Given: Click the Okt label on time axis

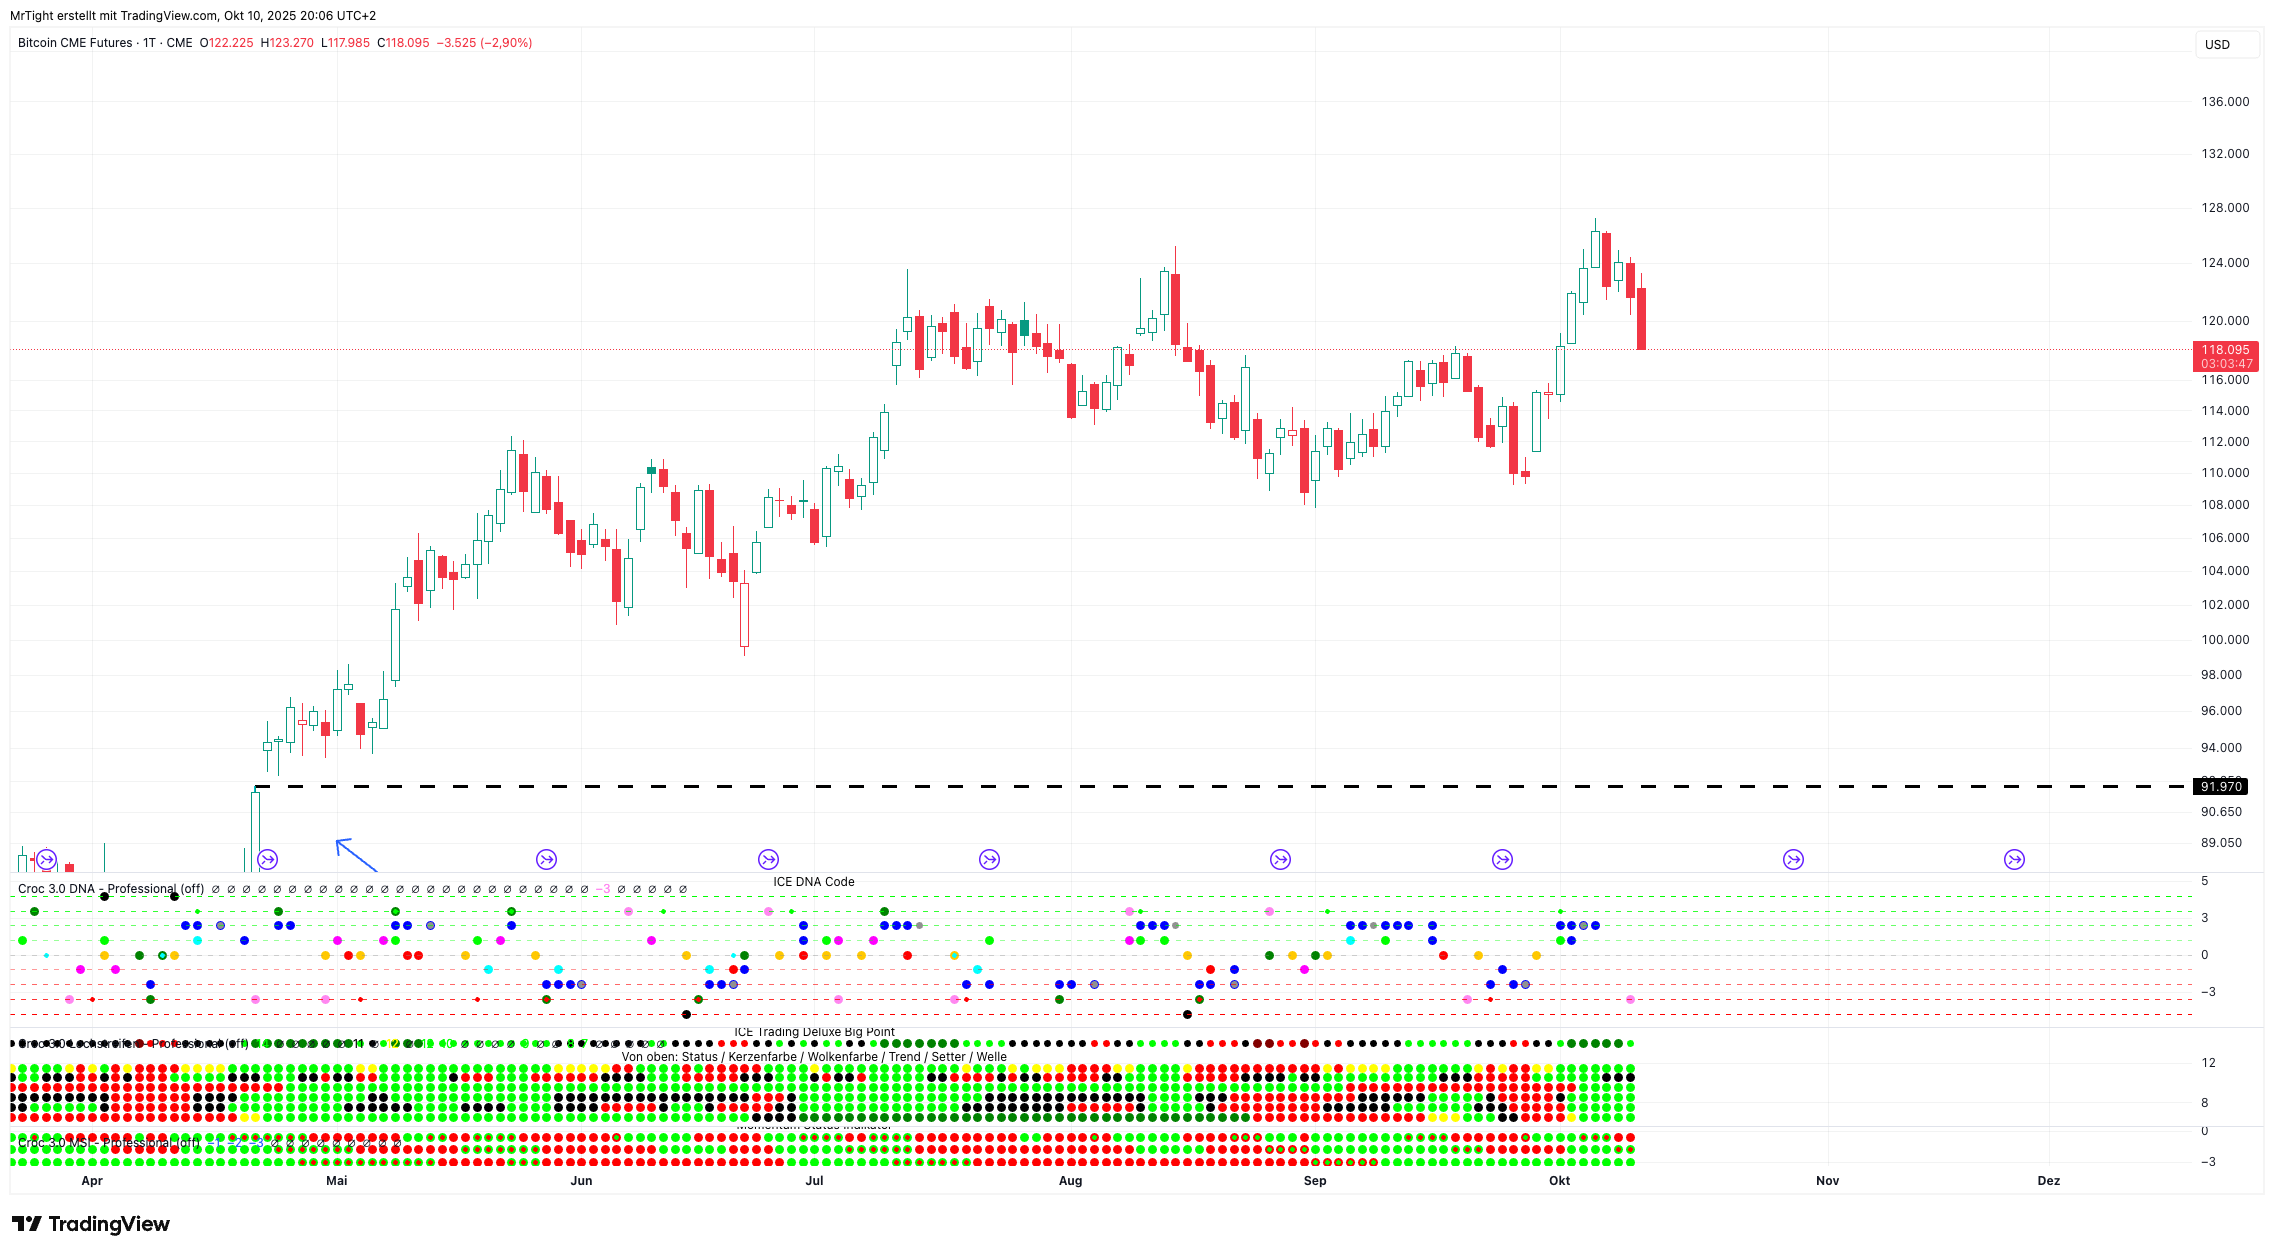Looking at the screenshot, I should tap(1559, 1181).
